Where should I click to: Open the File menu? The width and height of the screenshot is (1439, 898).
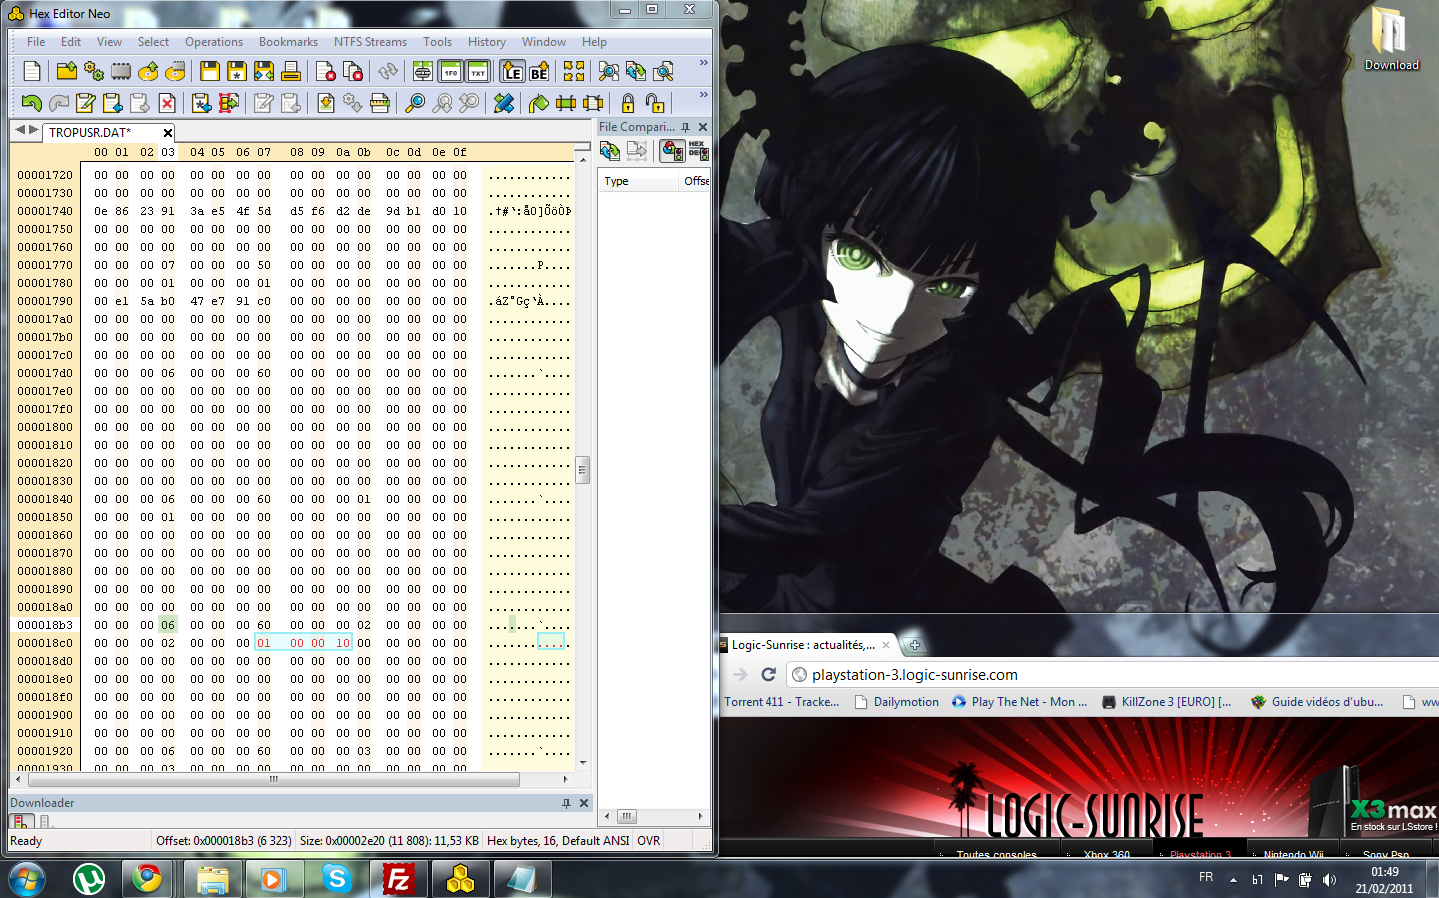tap(36, 42)
